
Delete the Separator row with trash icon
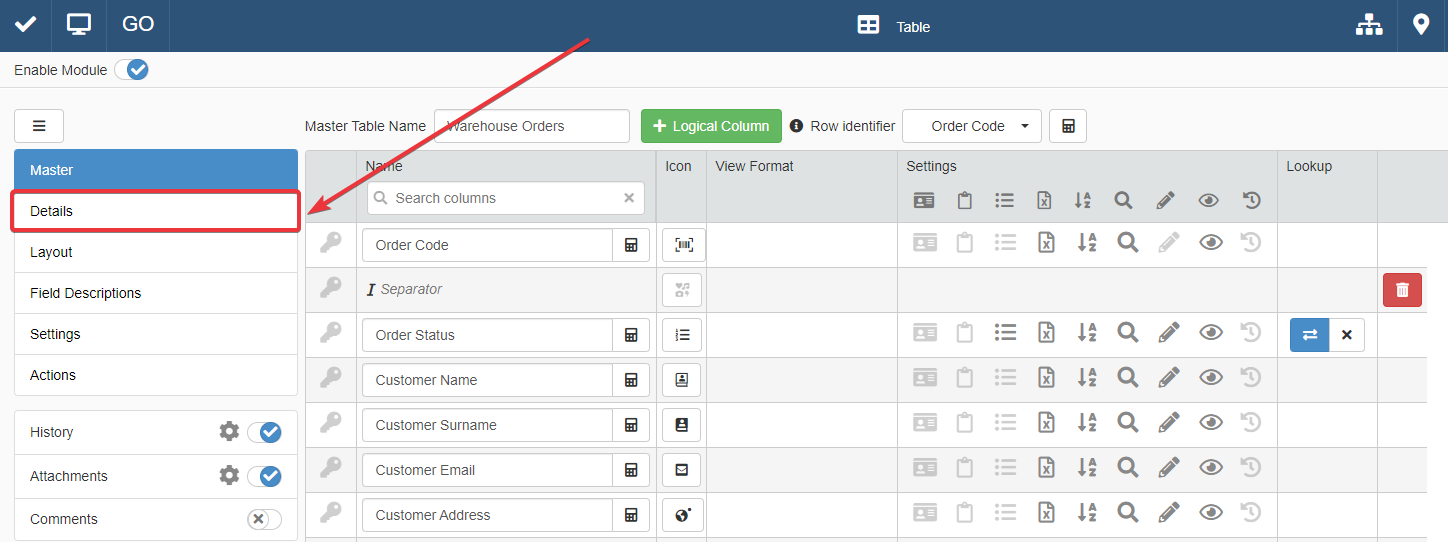[x=1402, y=290]
